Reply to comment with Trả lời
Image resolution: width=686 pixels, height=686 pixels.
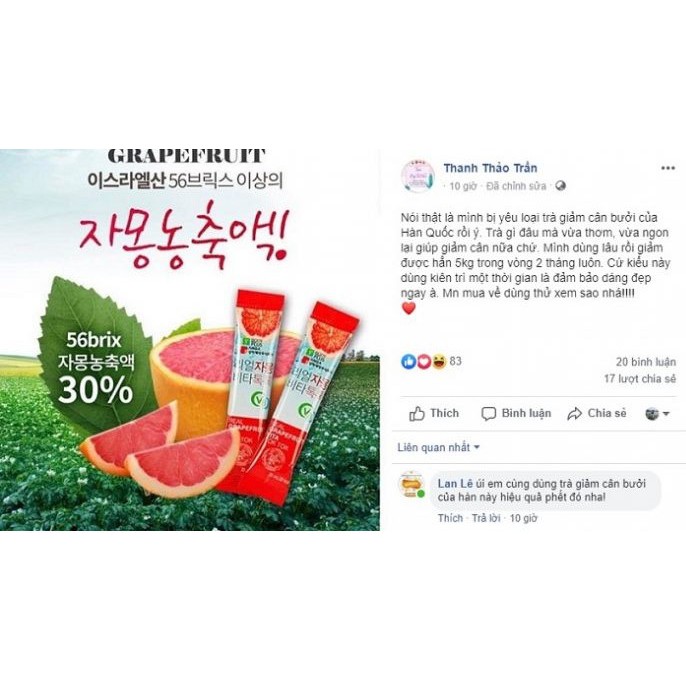click(x=486, y=518)
